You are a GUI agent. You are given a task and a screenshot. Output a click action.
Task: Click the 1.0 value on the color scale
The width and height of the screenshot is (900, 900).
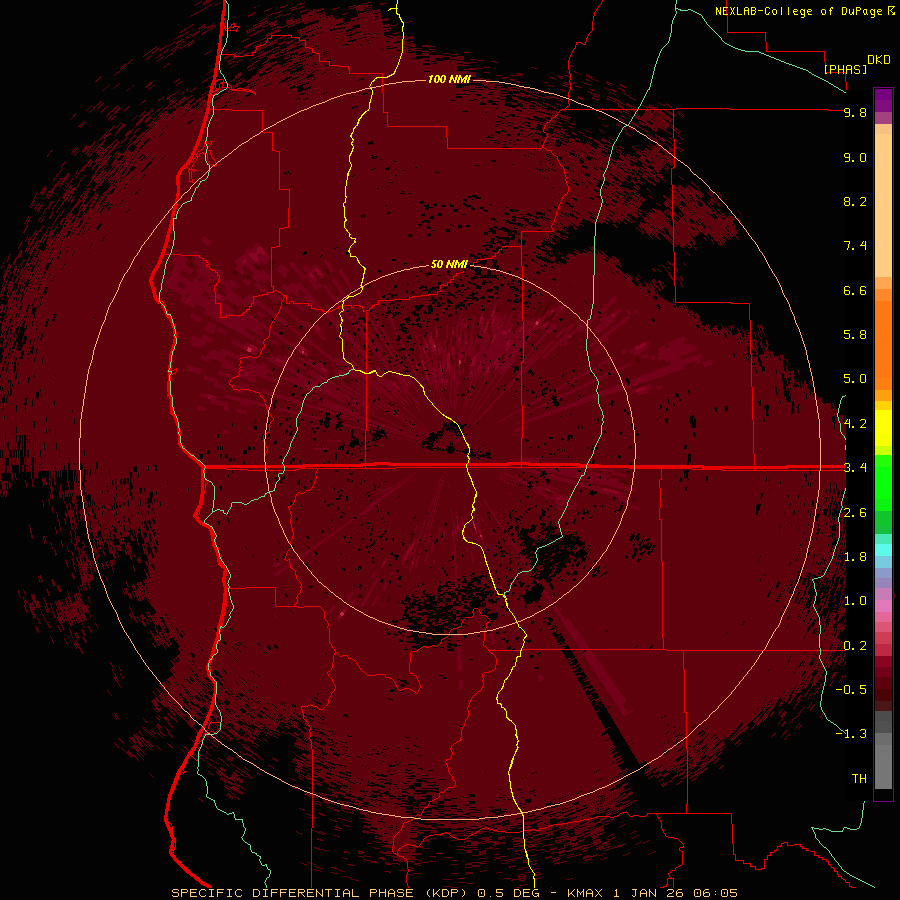click(855, 601)
